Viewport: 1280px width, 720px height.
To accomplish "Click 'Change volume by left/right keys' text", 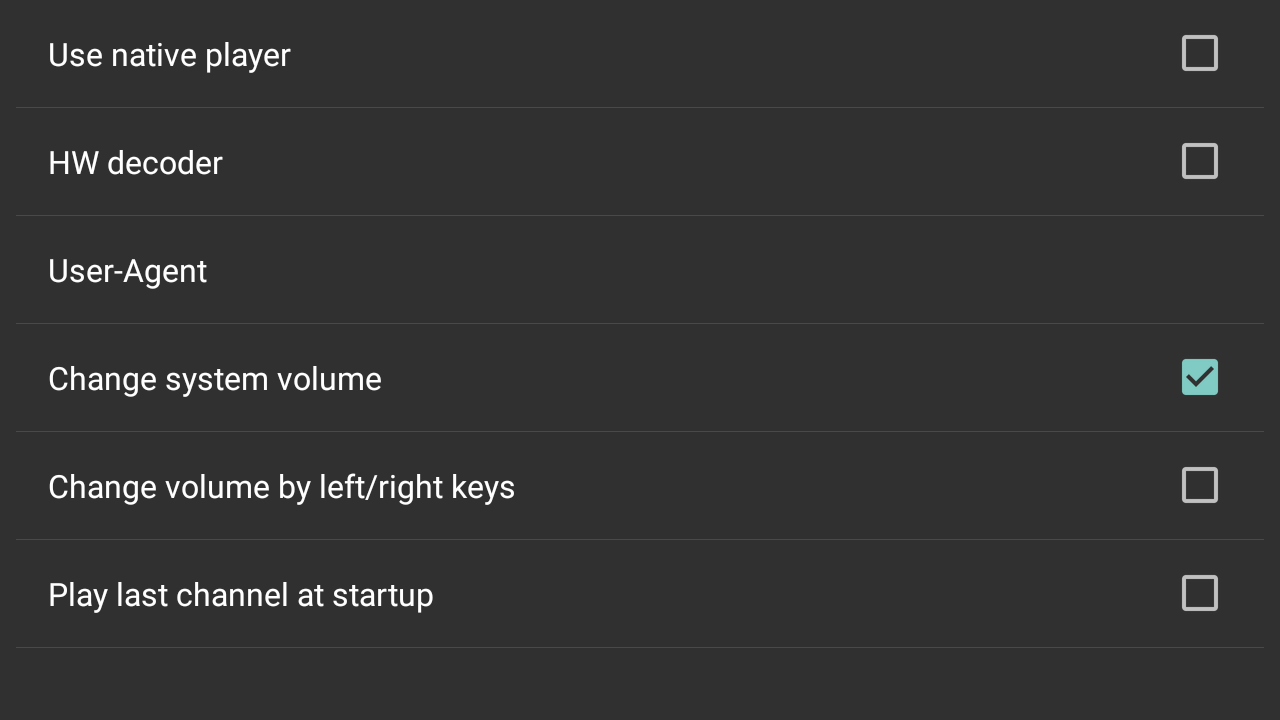I will pyautogui.click(x=281, y=487).
